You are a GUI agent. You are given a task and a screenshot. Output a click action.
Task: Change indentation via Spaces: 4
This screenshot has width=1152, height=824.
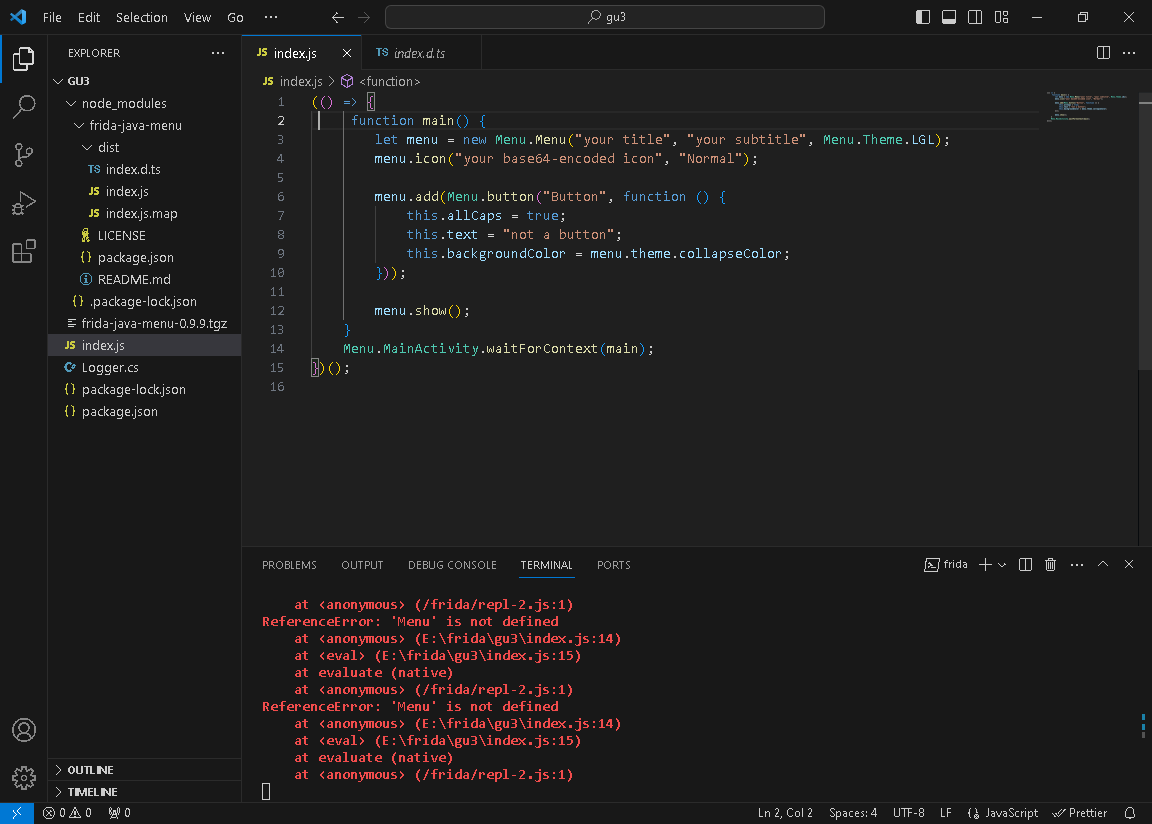click(x=853, y=813)
